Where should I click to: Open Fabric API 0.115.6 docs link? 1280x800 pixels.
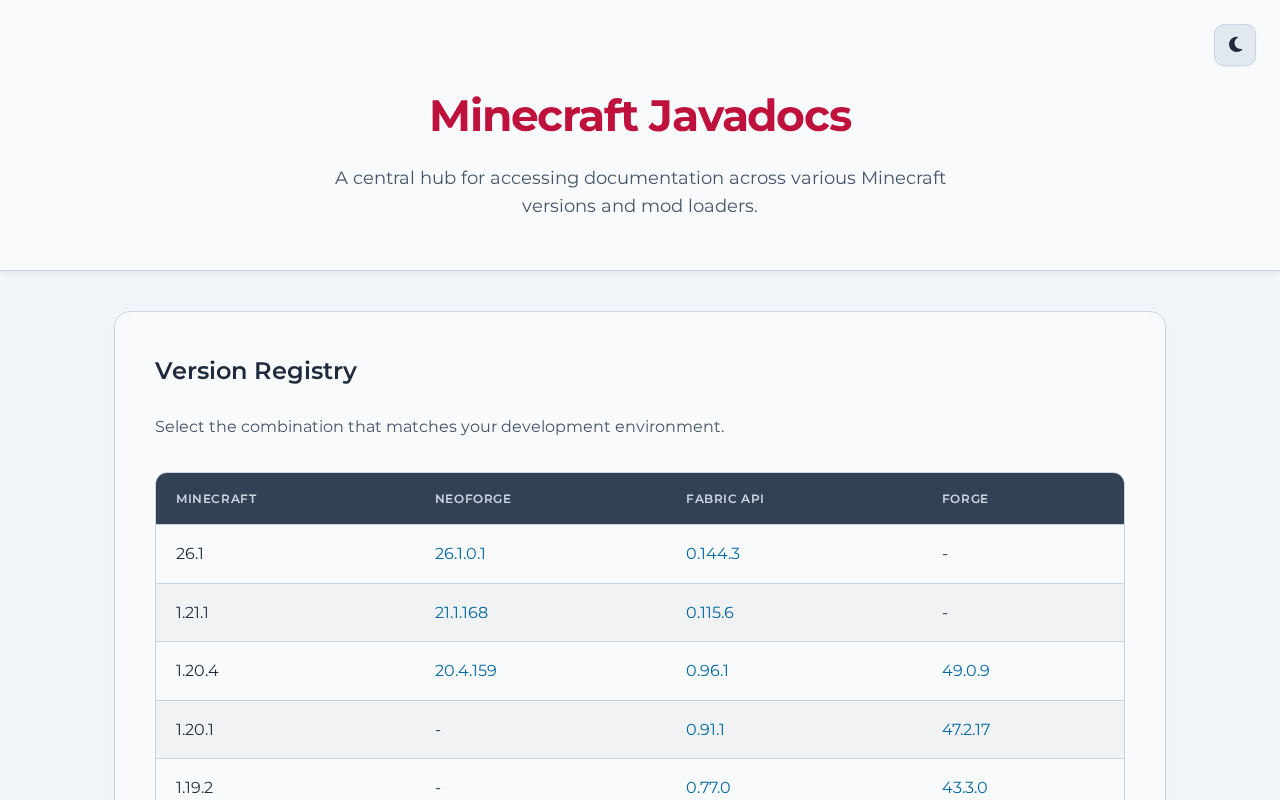[x=710, y=612]
